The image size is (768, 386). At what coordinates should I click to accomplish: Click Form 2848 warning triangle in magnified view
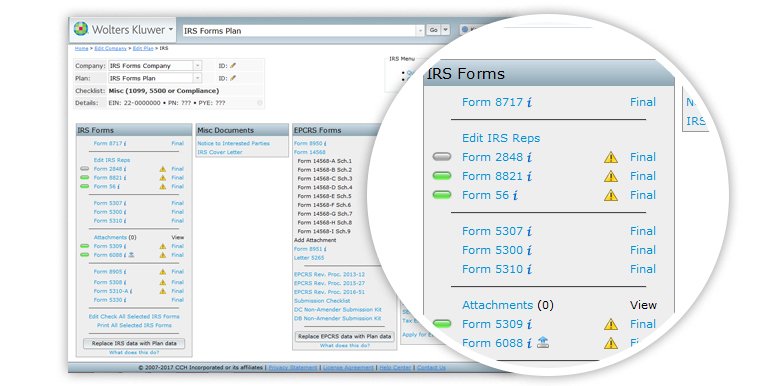pyautogui.click(x=611, y=157)
